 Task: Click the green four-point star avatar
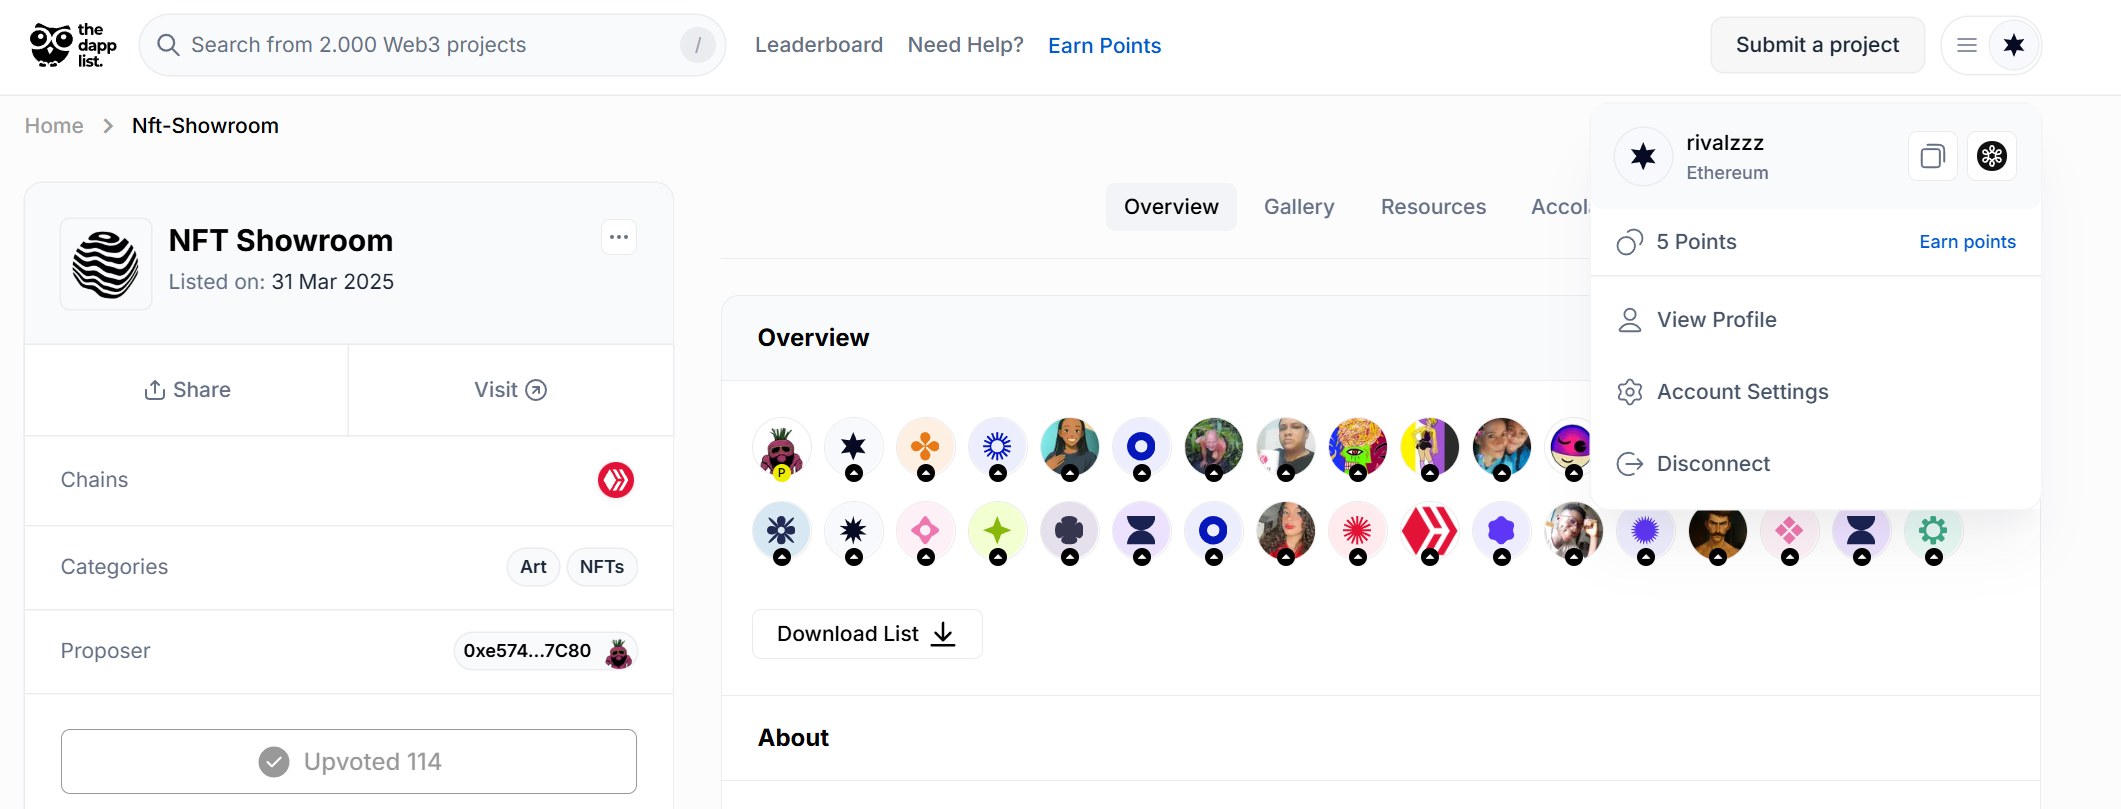pos(998,531)
